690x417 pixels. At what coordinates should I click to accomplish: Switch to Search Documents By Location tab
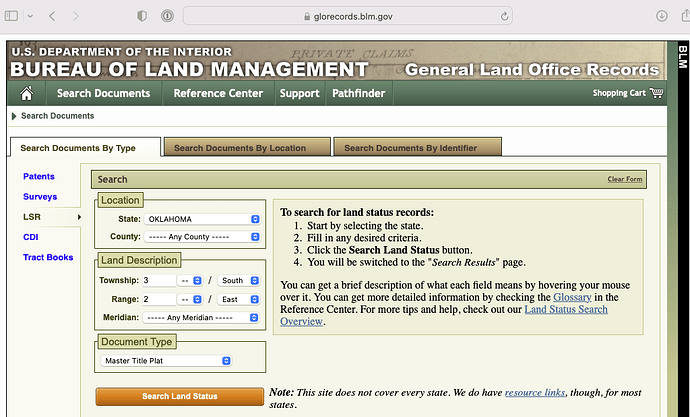[x=247, y=147]
